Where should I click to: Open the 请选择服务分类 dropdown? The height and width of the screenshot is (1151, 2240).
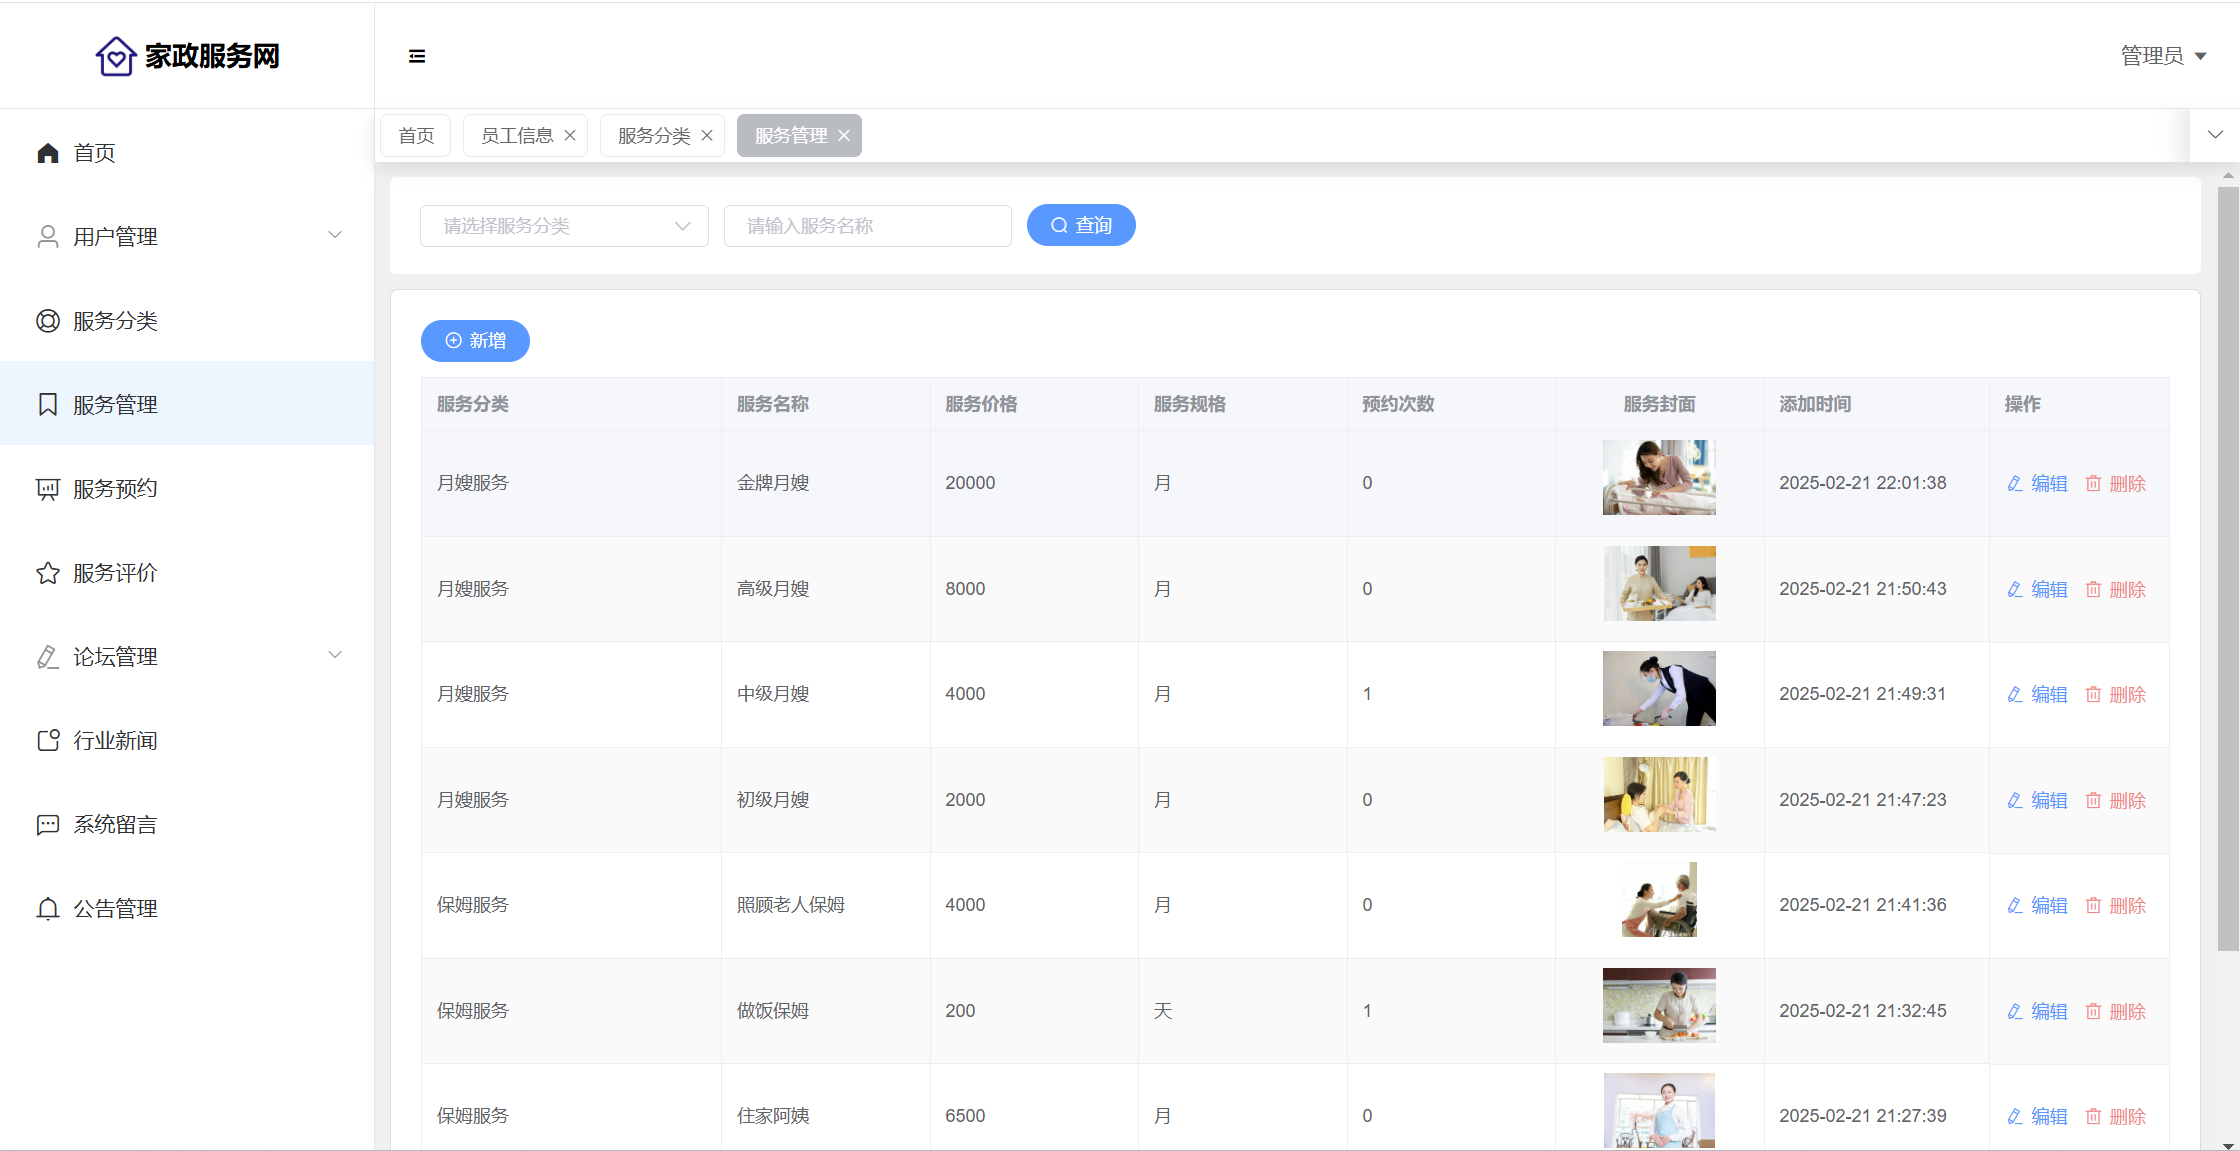(564, 226)
